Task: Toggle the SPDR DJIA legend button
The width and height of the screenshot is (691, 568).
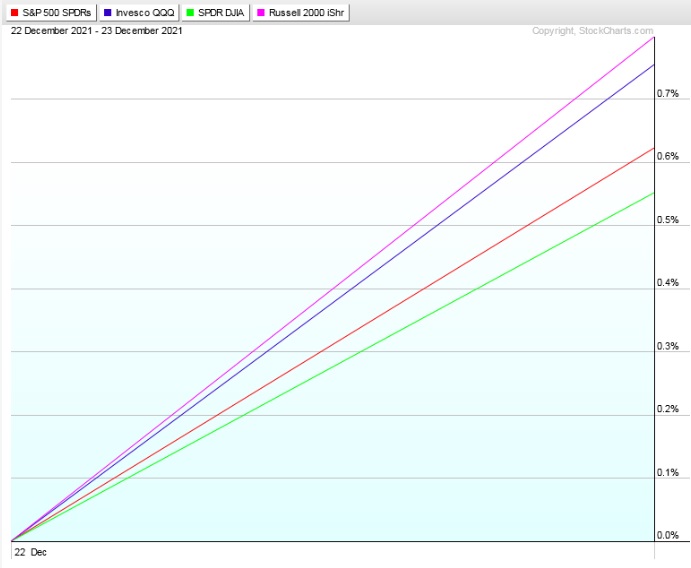Action: [x=216, y=12]
